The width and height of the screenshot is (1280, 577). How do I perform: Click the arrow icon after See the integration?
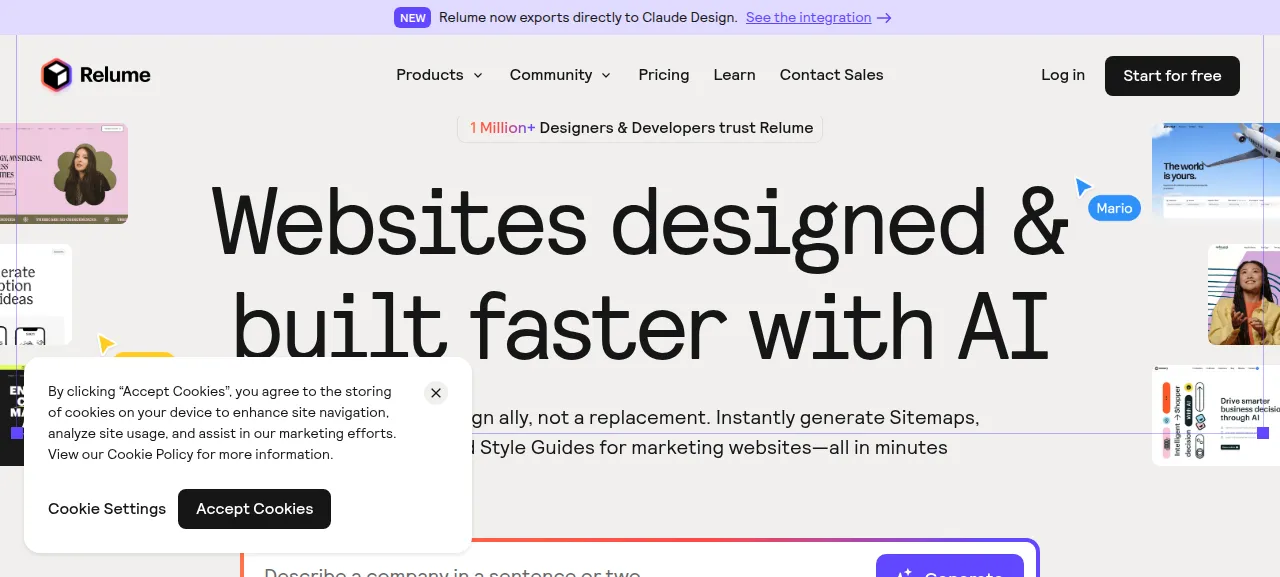pos(883,18)
